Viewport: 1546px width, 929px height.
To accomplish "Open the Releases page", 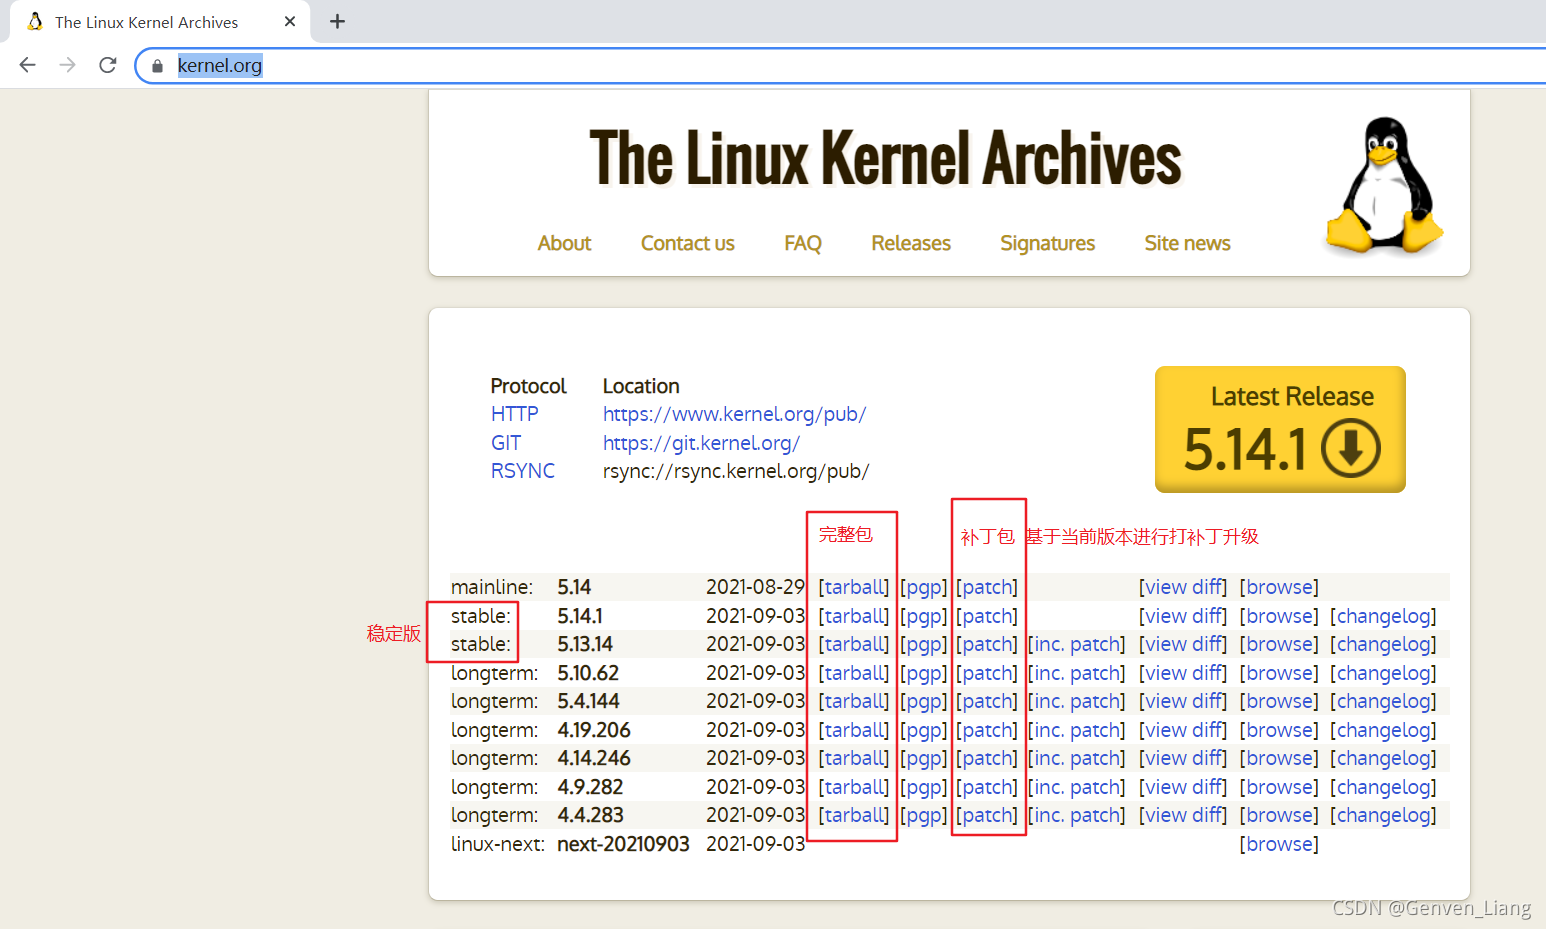I will (x=911, y=243).
